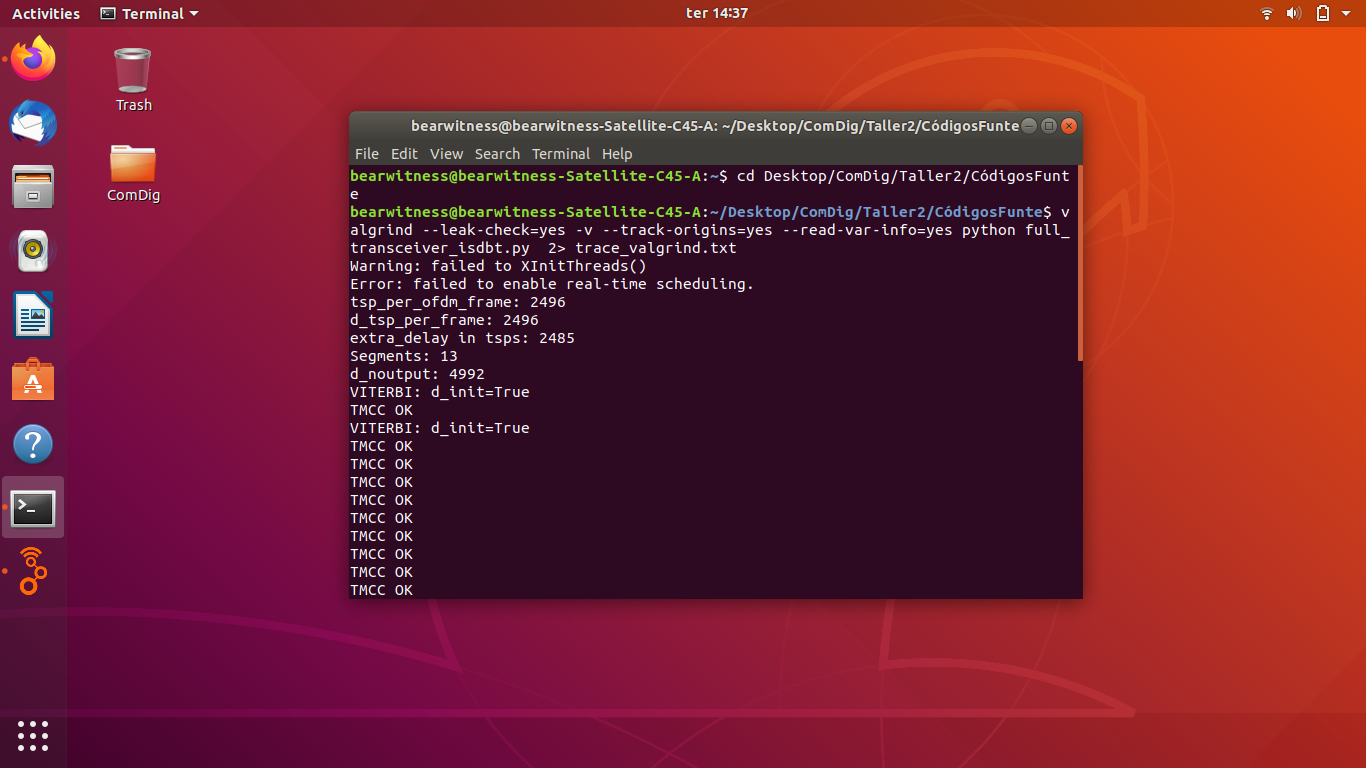Select the Terminal icon in dock
This screenshot has height=768, width=1366.
(33, 508)
